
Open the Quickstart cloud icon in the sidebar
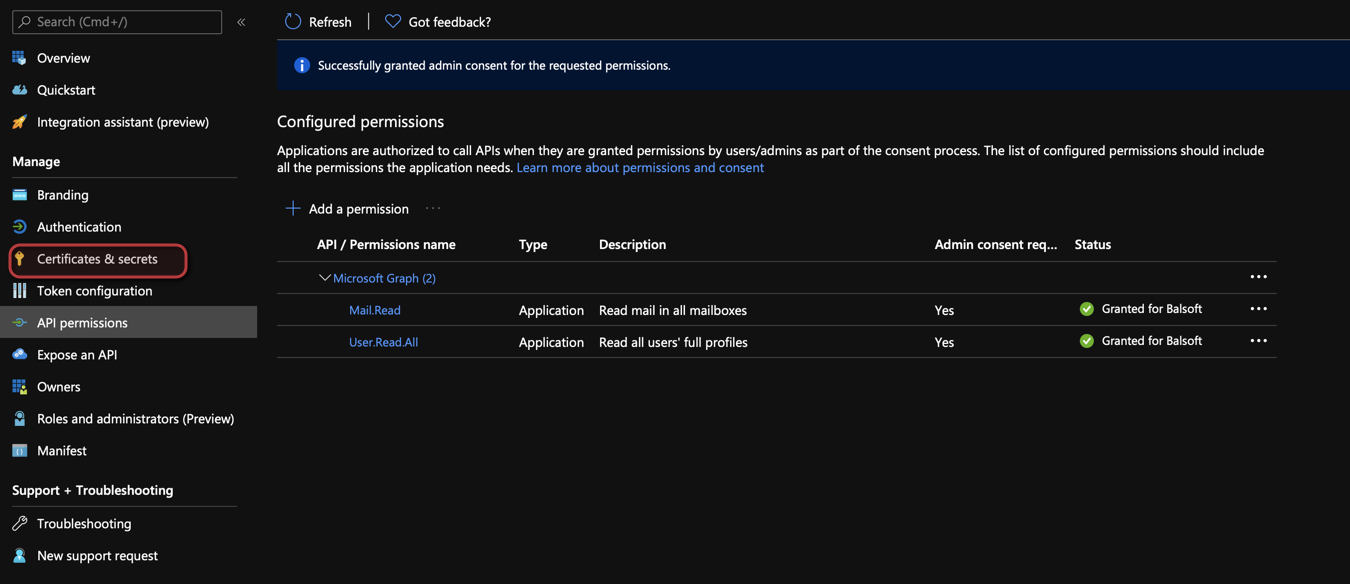coord(19,90)
